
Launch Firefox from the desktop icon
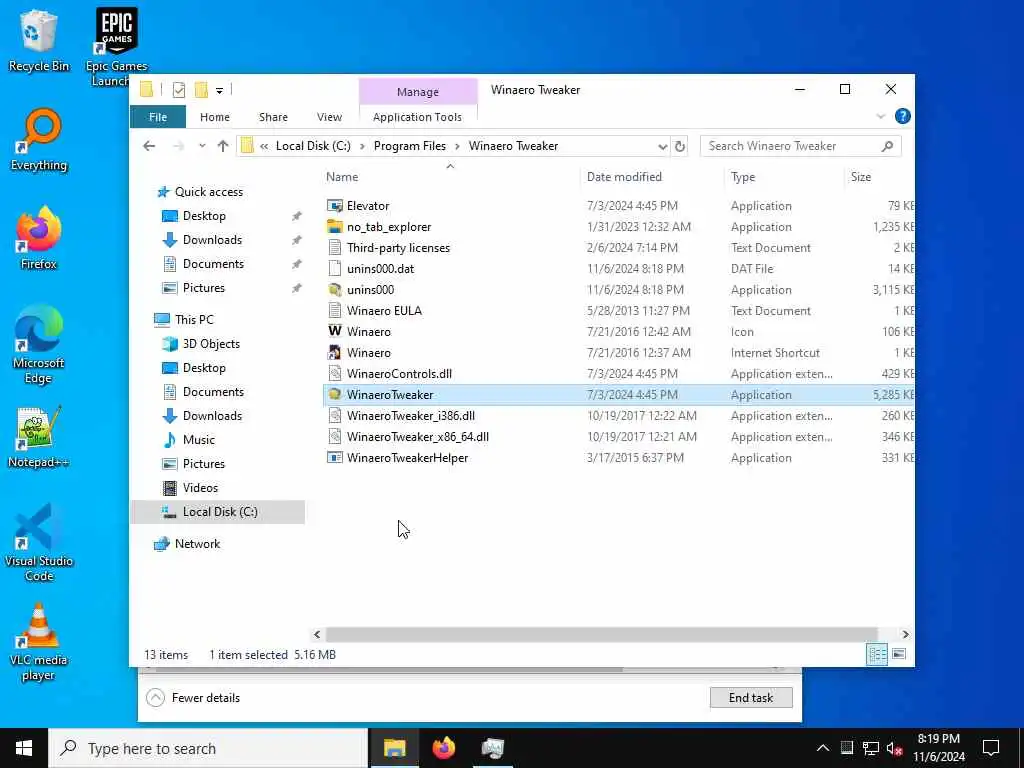[38, 238]
